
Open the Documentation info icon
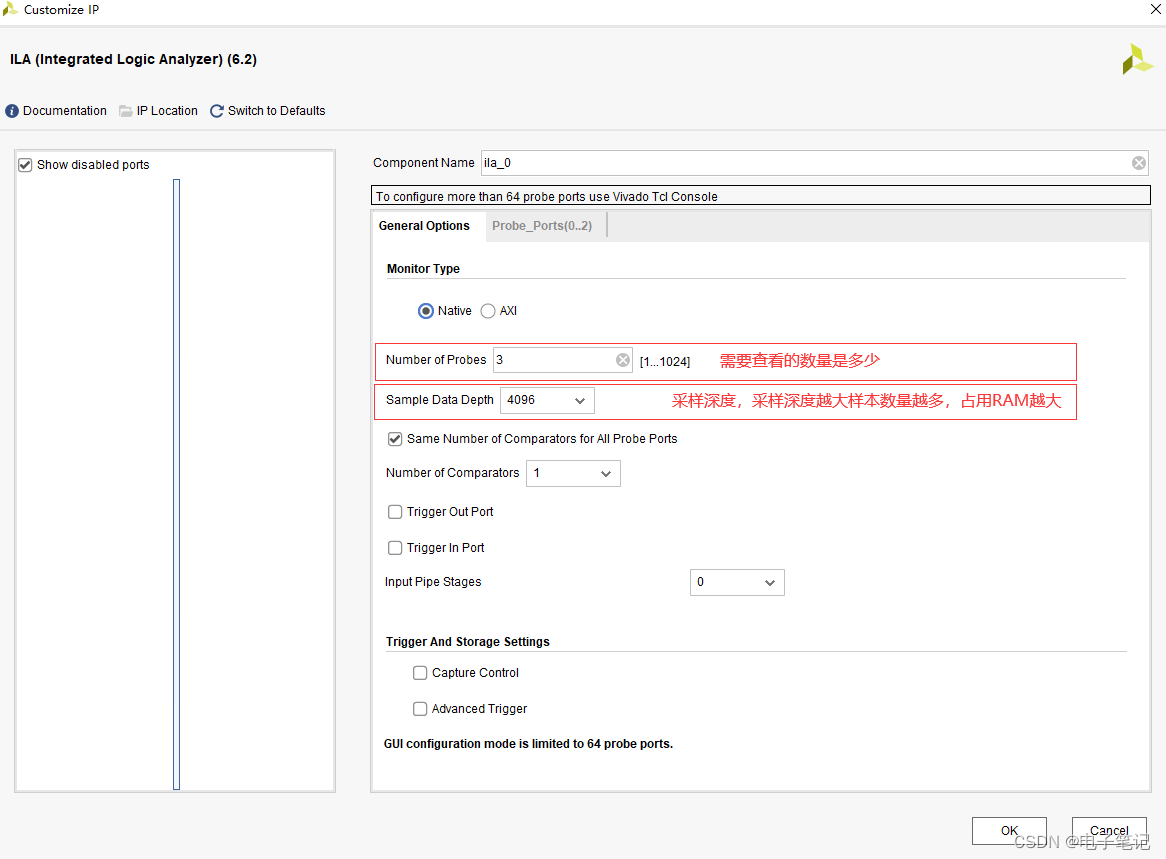tap(12, 111)
